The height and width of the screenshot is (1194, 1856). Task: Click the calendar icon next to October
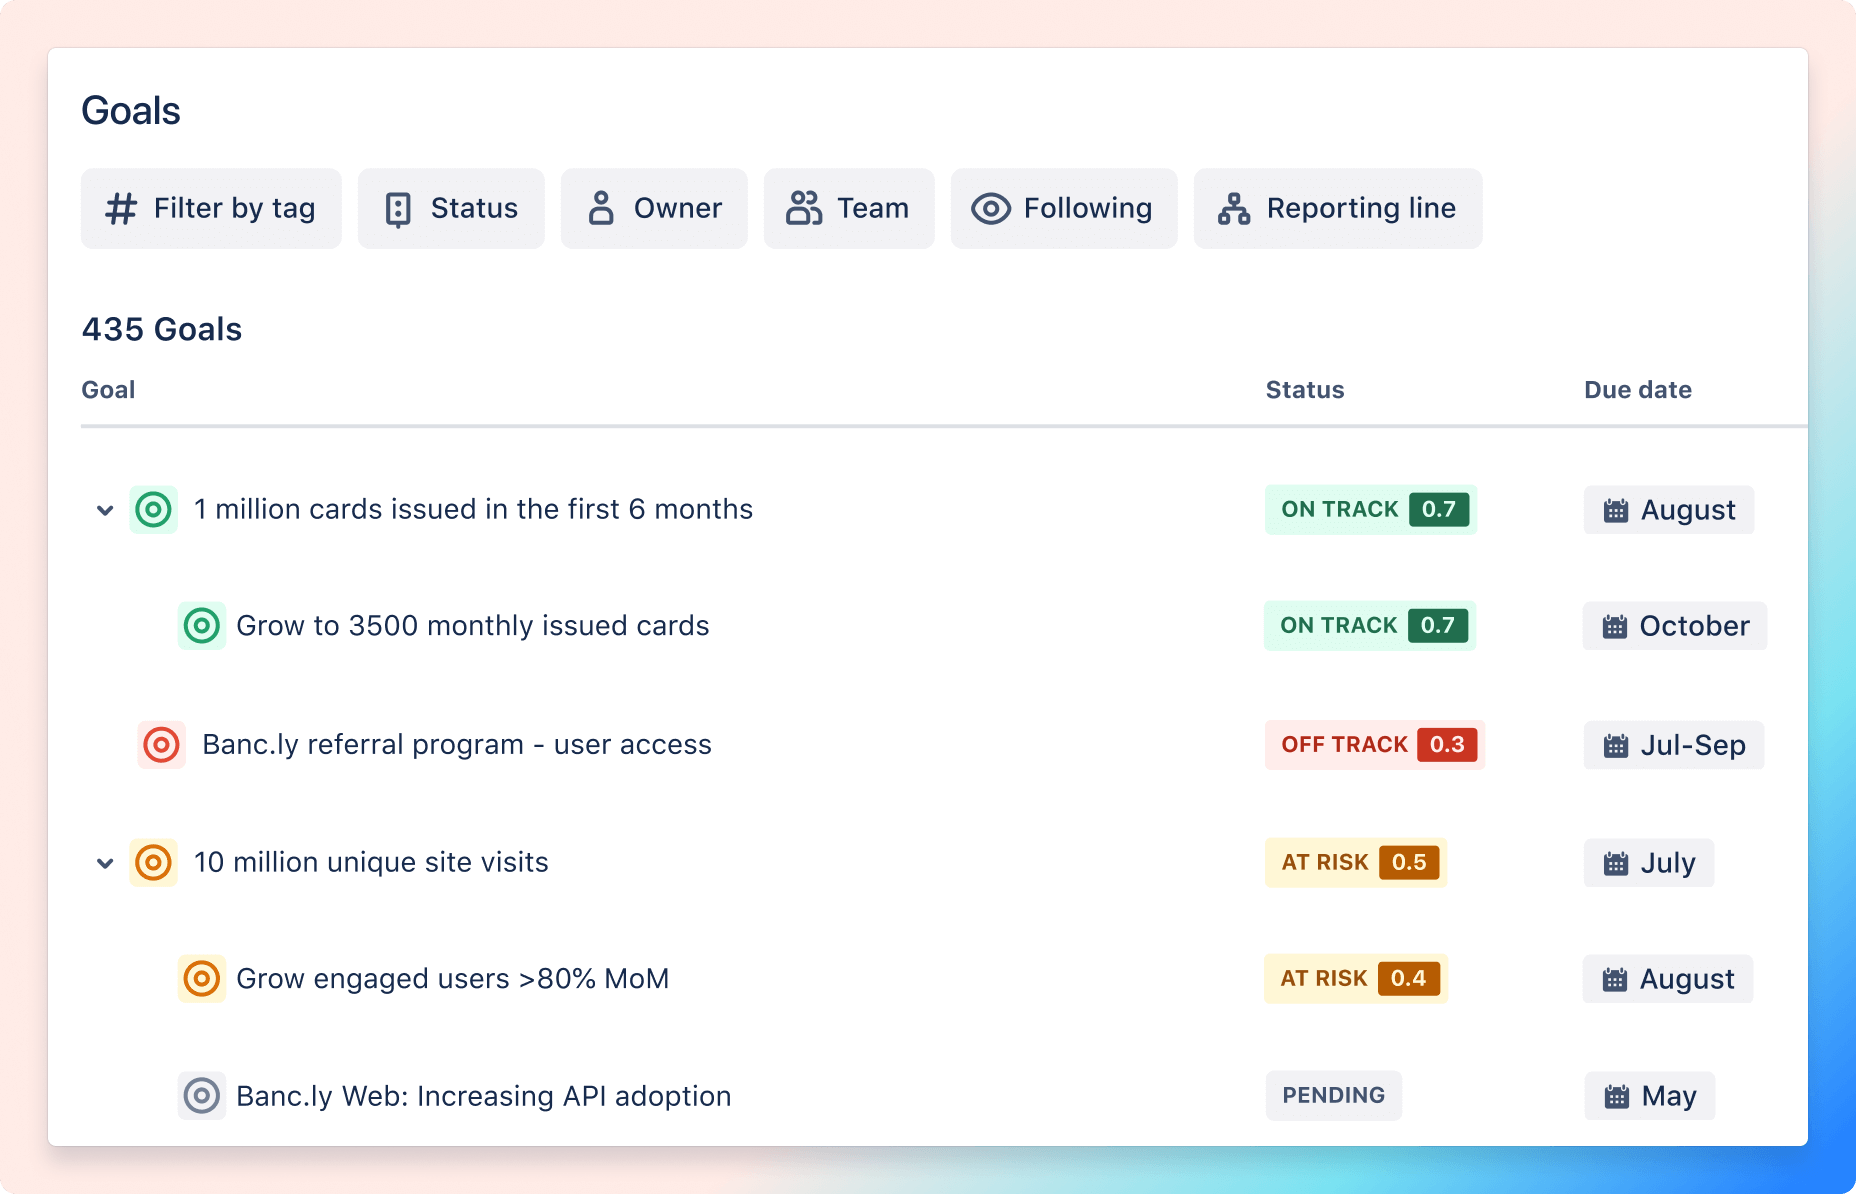(x=1613, y=626)
